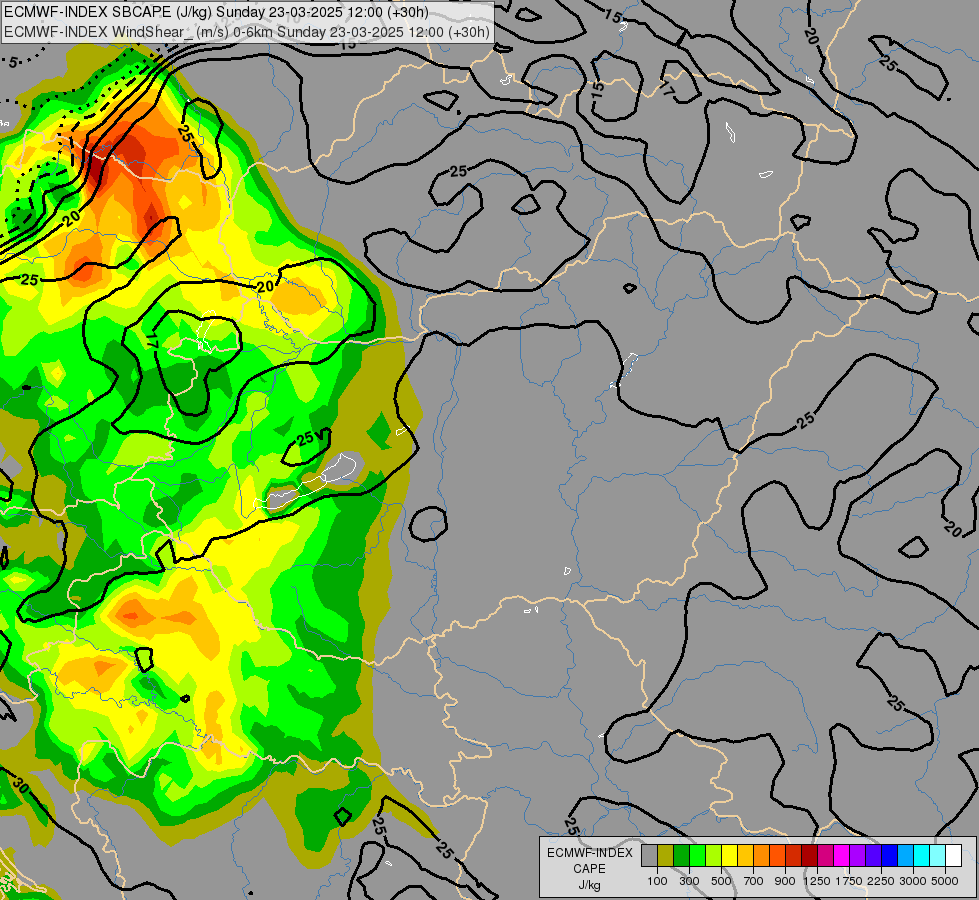Click the white swatch ending the legend

pos(953,855)
